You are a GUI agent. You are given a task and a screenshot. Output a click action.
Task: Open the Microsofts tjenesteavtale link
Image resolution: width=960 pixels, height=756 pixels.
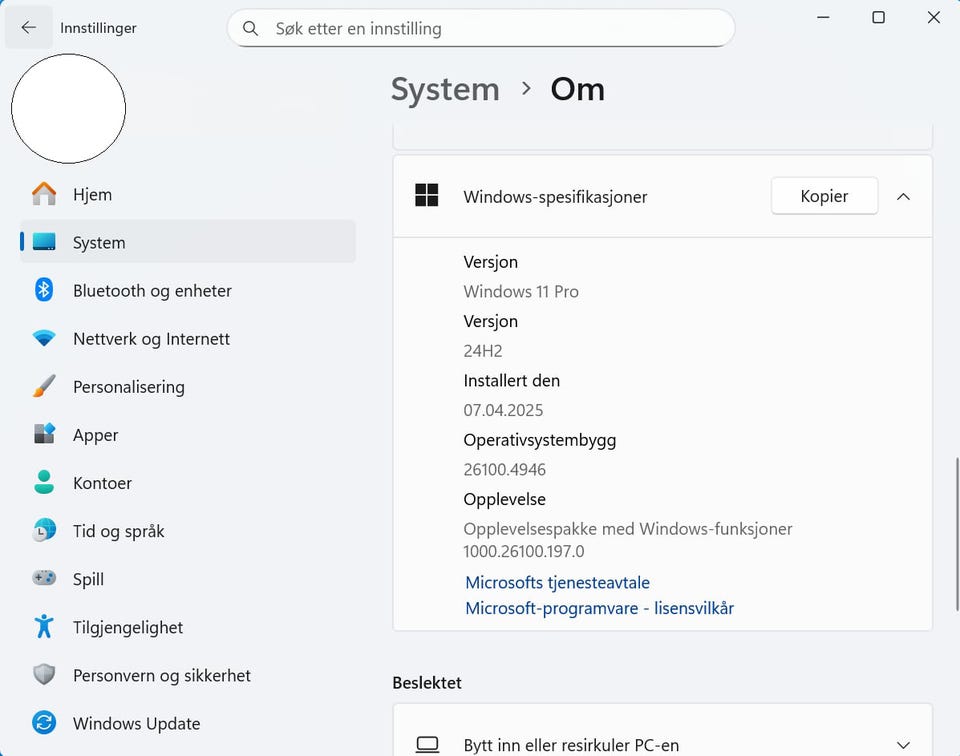557,582
